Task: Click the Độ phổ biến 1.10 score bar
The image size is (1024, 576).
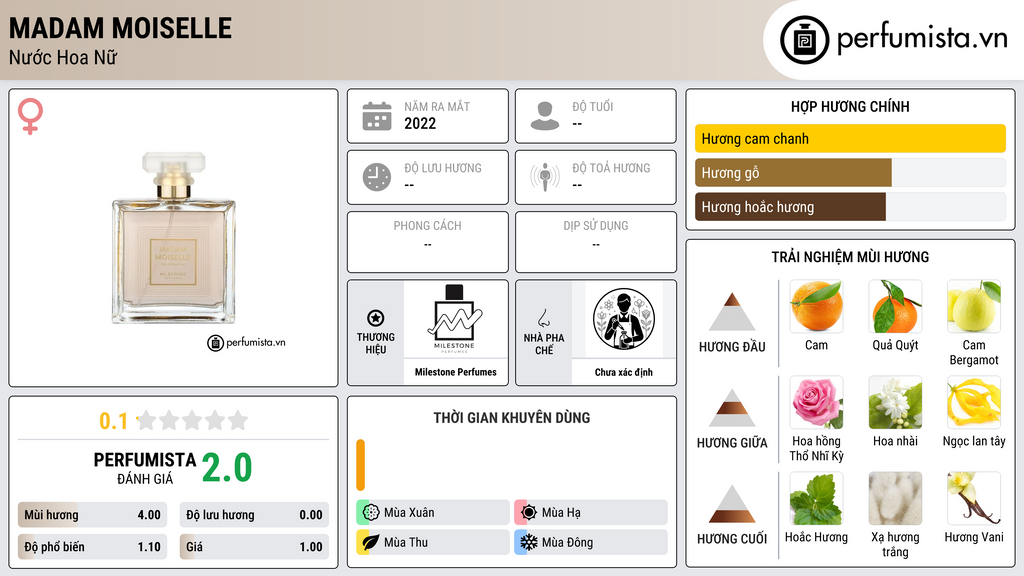Action: click(92, 547)
